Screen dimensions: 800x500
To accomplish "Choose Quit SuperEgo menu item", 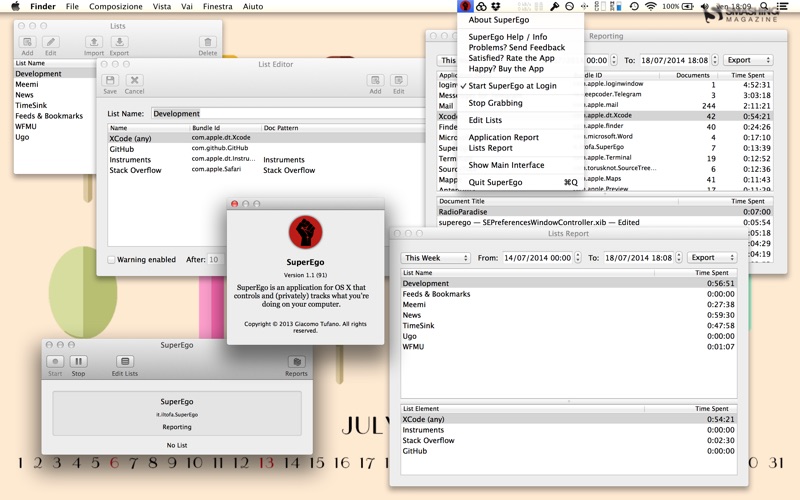I will (520, 182).
